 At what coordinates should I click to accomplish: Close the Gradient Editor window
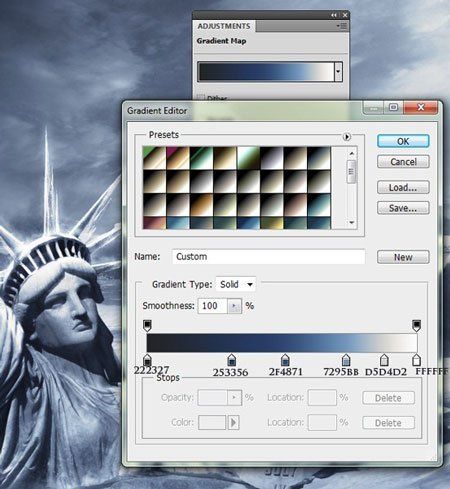point(421,107)
